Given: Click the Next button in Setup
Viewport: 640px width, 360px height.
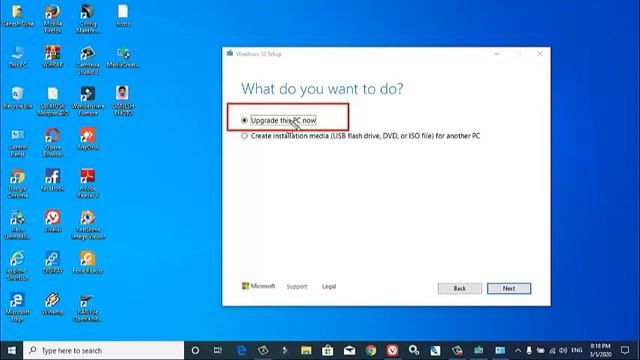Looking at the screenshot, I should [x=509, y=289].
